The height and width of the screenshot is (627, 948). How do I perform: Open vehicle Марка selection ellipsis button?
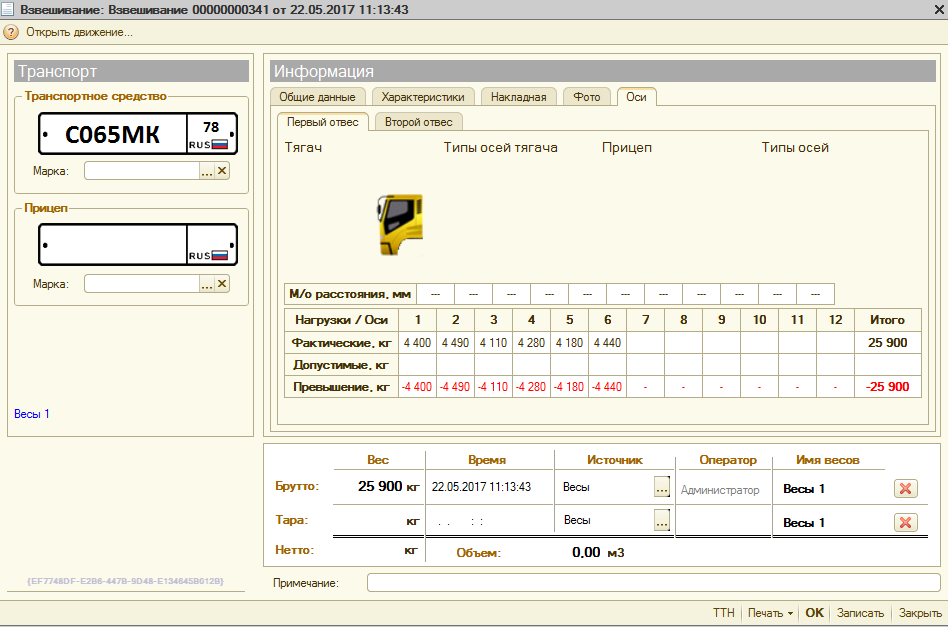pyautogui.click(x=207, y=171)
